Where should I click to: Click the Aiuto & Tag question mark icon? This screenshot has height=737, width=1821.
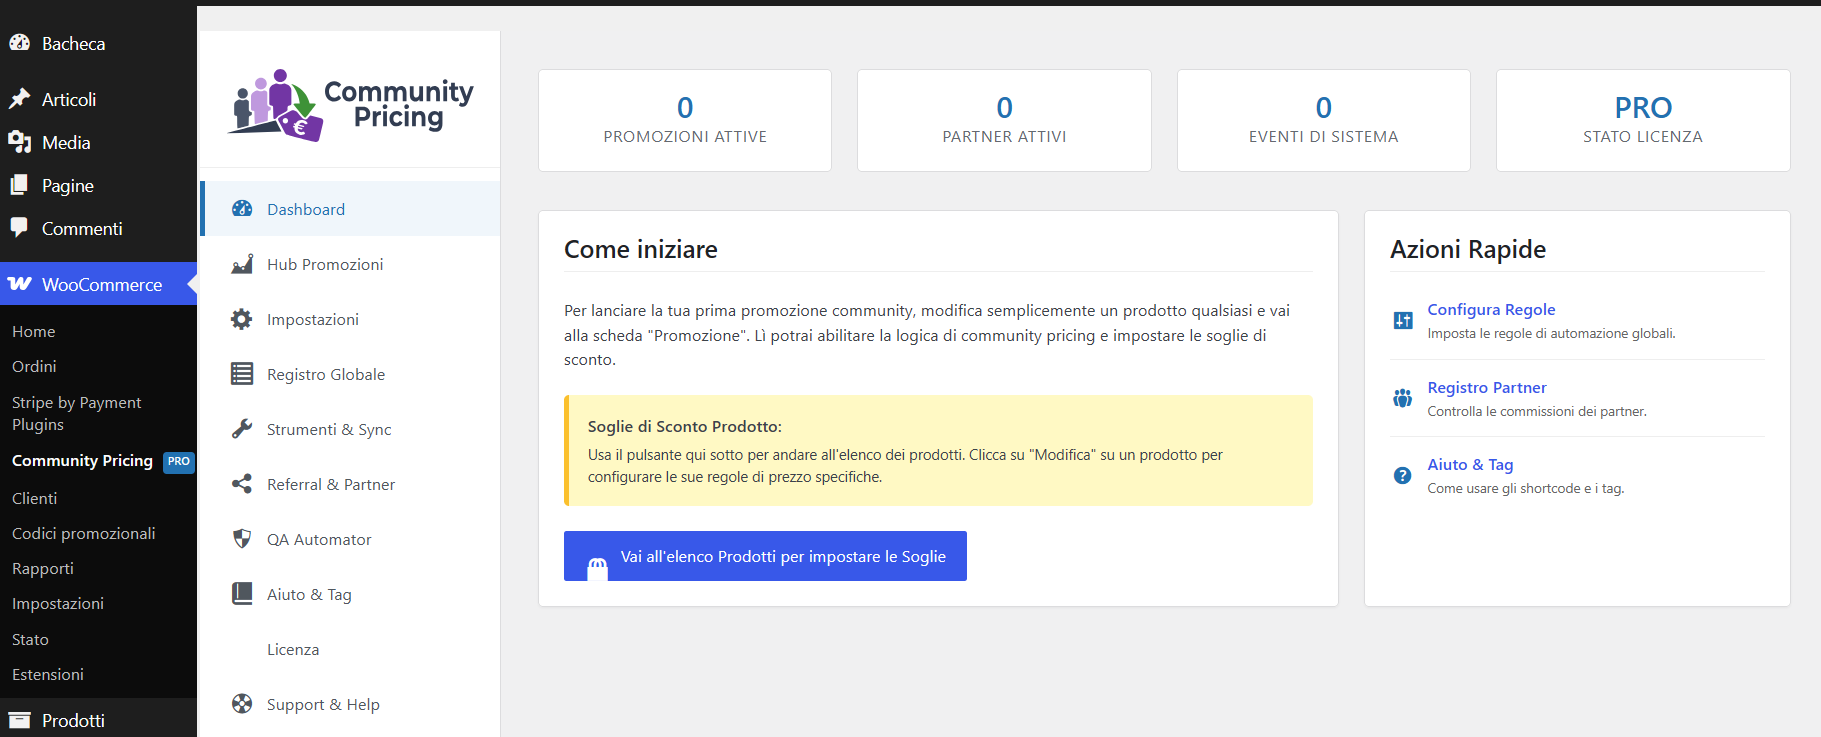(x=1403, y=475)
